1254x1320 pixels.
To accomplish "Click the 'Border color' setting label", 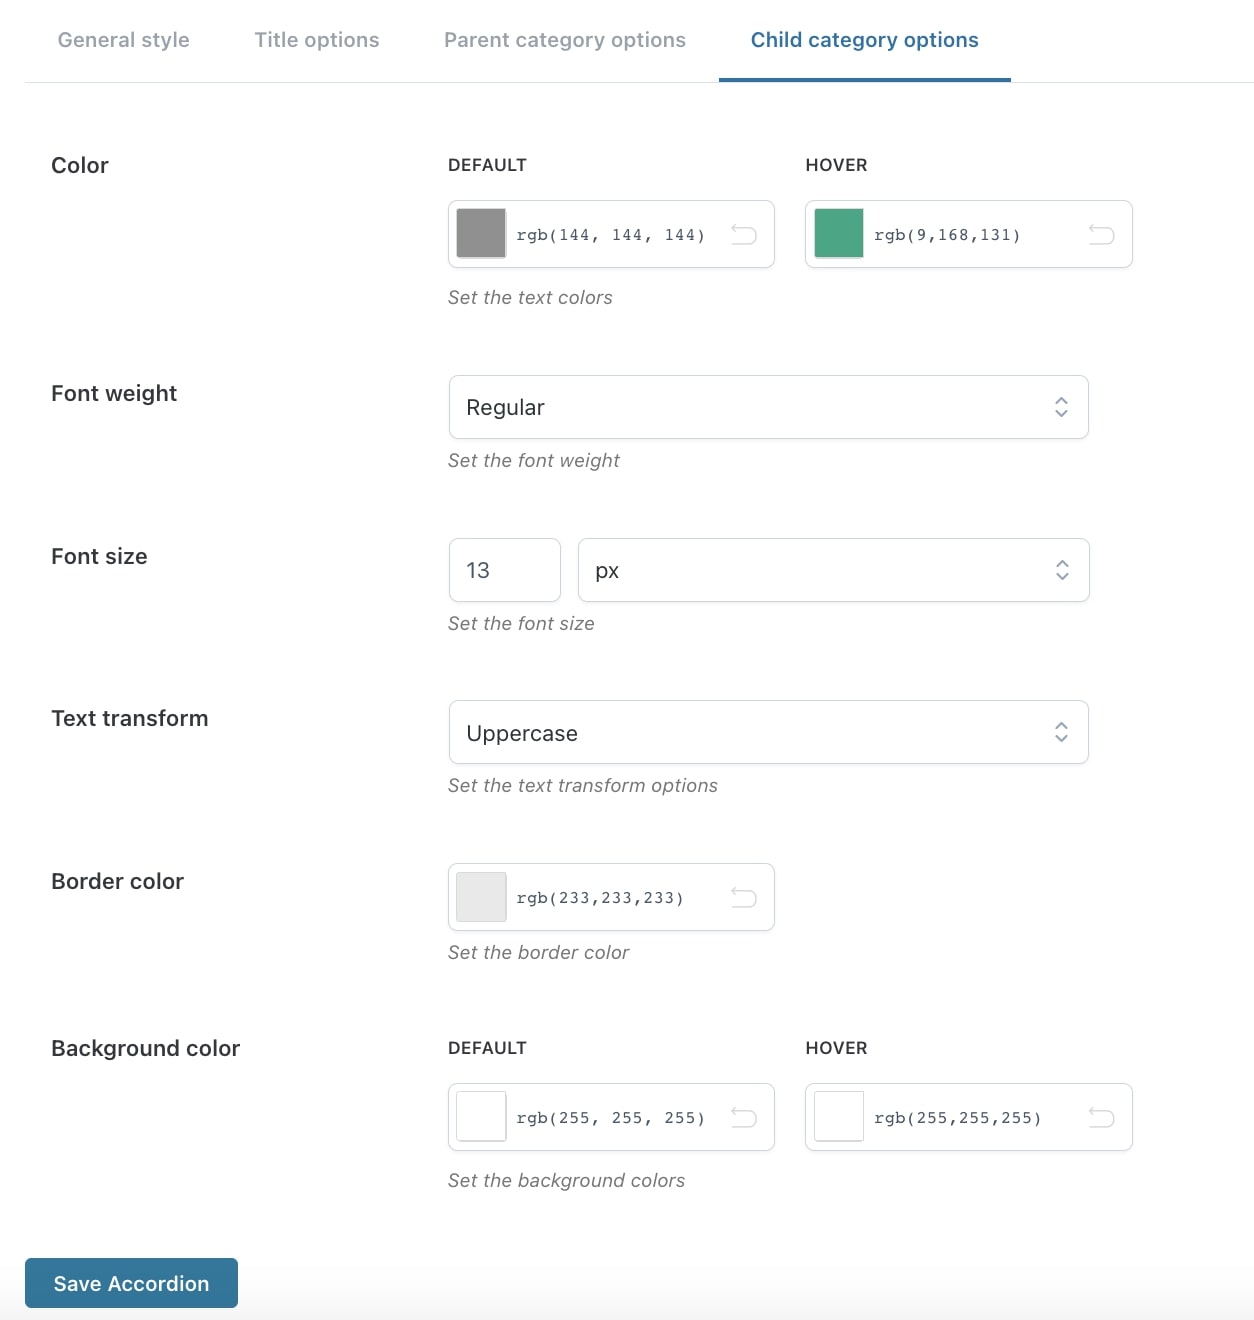I will (x=118, y=881).
